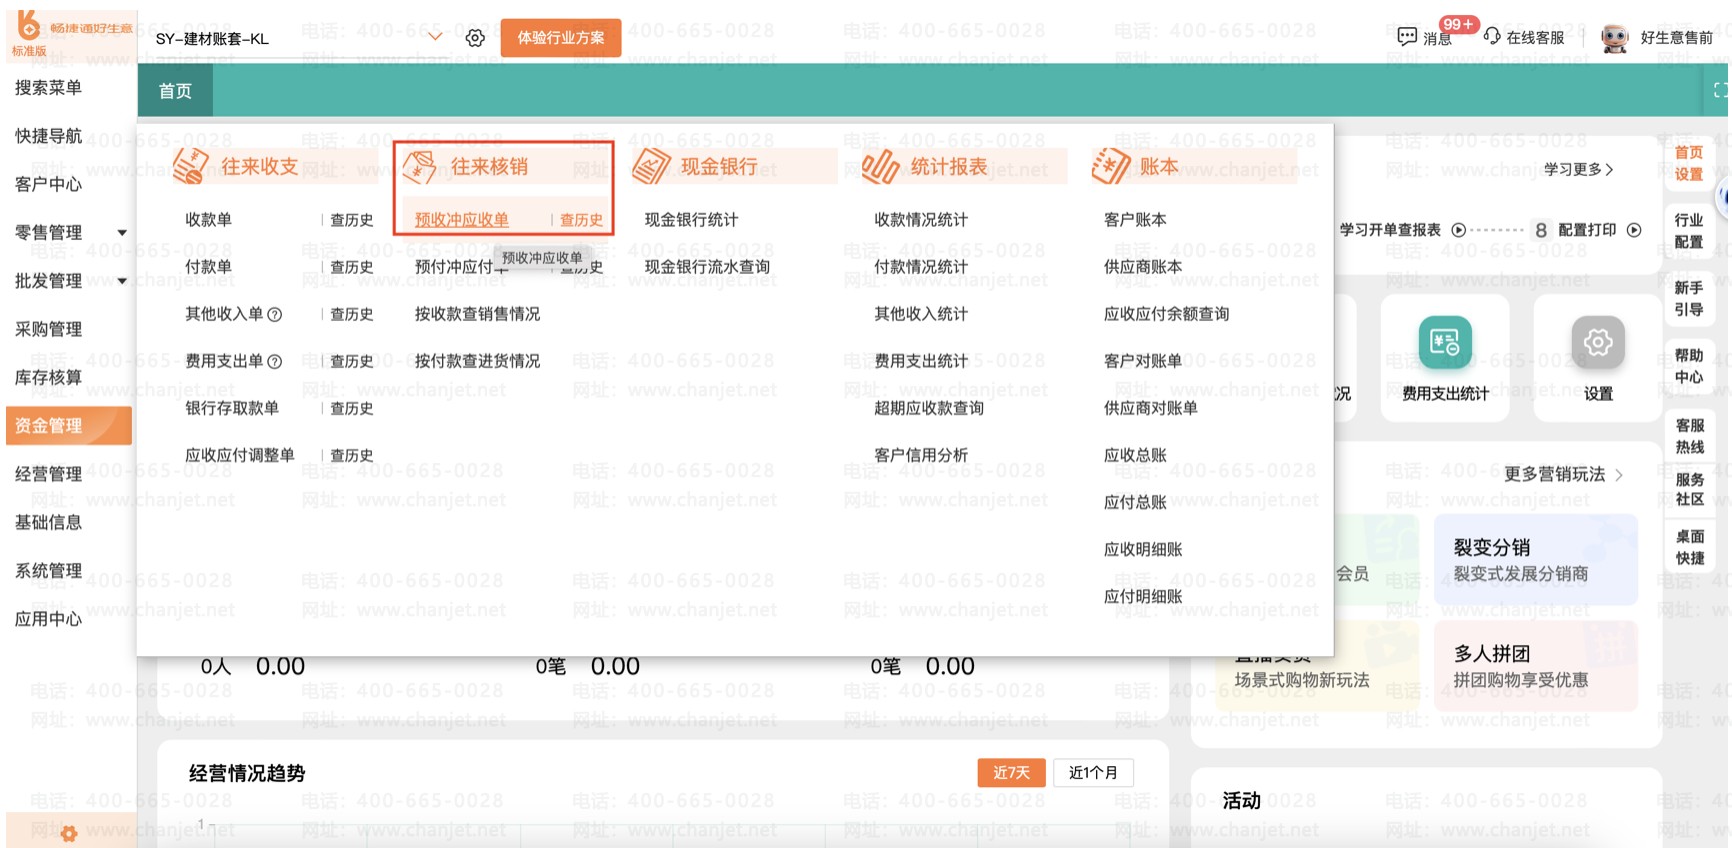Click 帮助中心 on right rail
This screenshot has width=1732, height=848.
click(x=1689, y=366)
